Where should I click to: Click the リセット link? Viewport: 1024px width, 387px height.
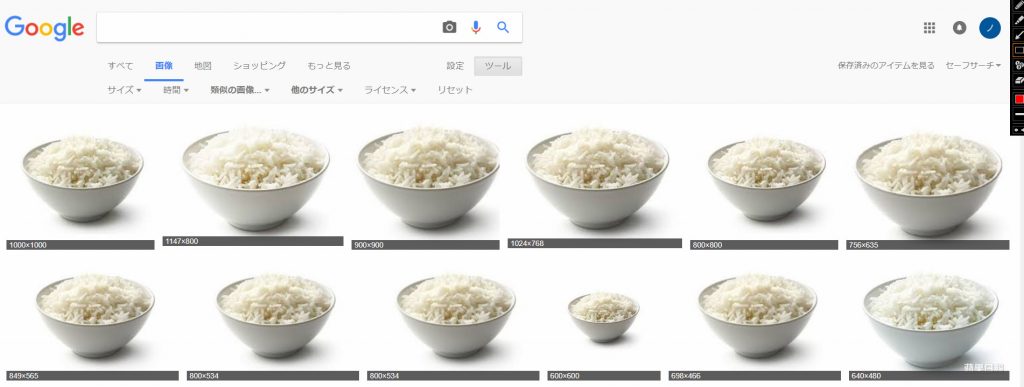click(455, 90)
